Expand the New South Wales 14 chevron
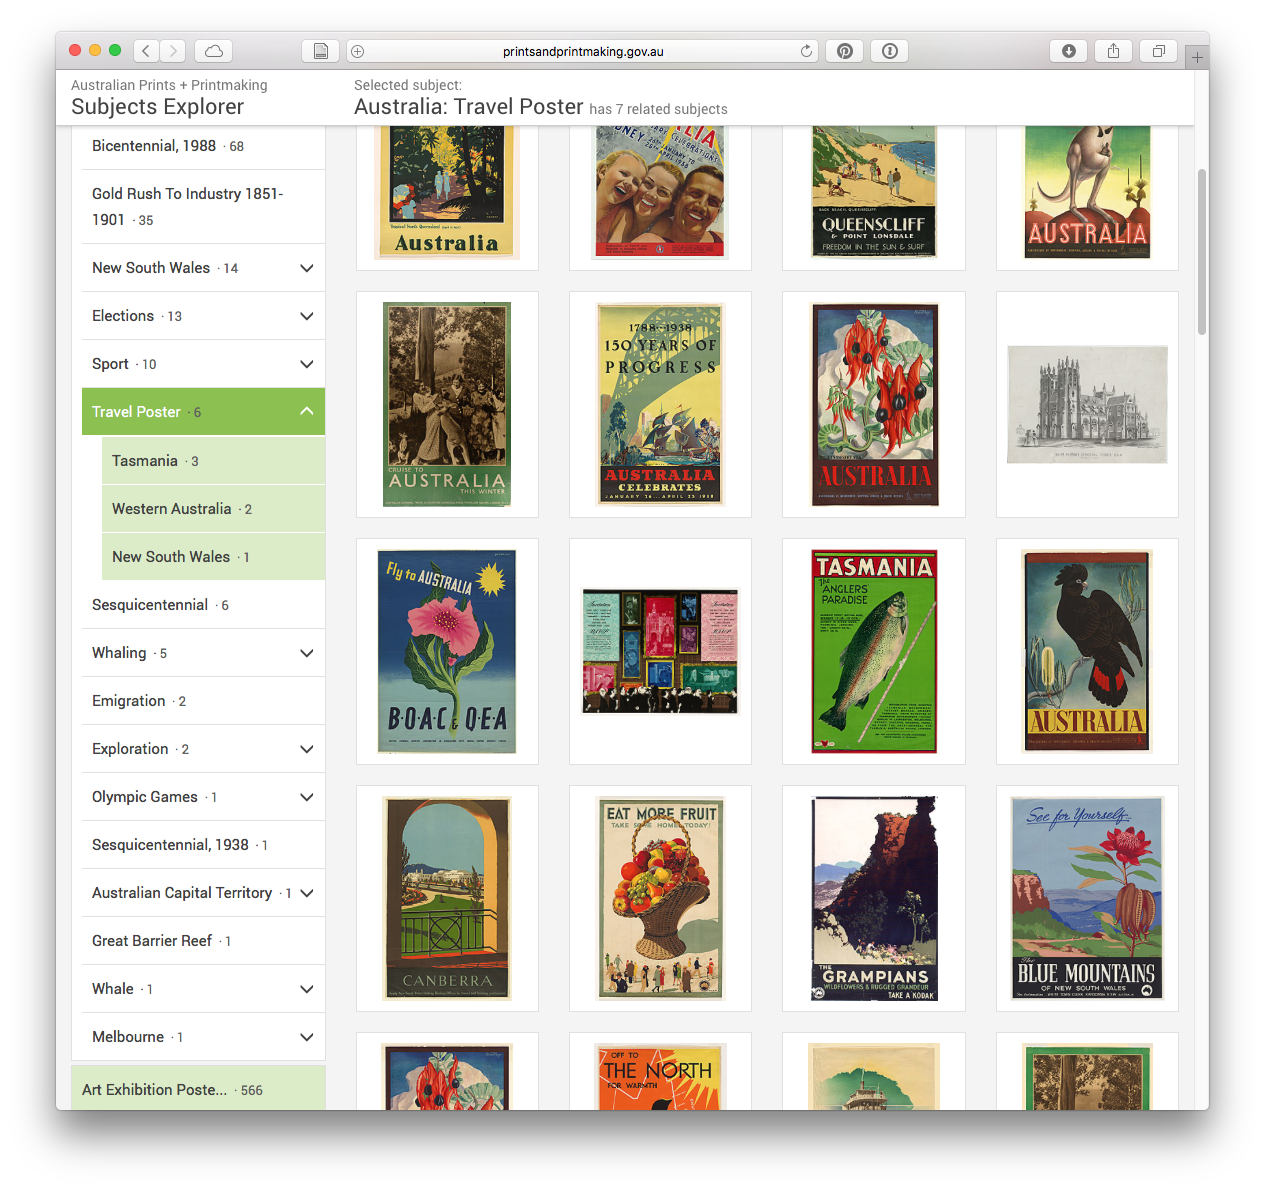1265x1190 pixels. pyautogui.click(x=307, y=268)
